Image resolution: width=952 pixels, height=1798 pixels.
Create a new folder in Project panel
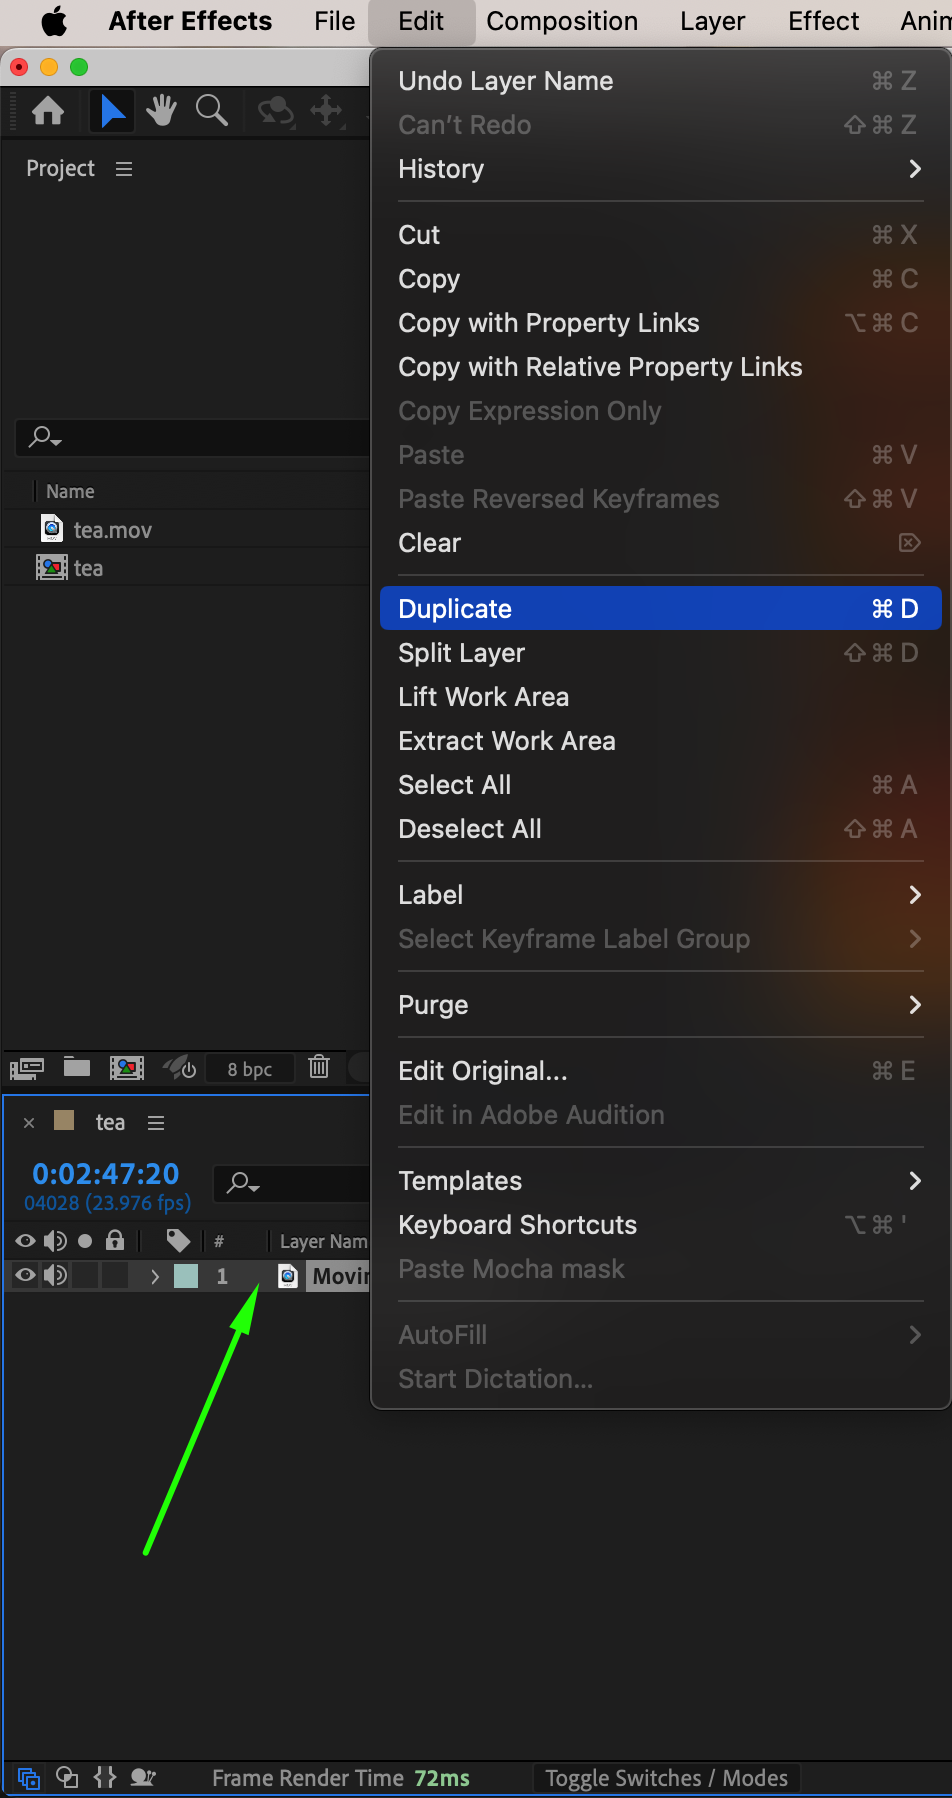click(77, 1067)
